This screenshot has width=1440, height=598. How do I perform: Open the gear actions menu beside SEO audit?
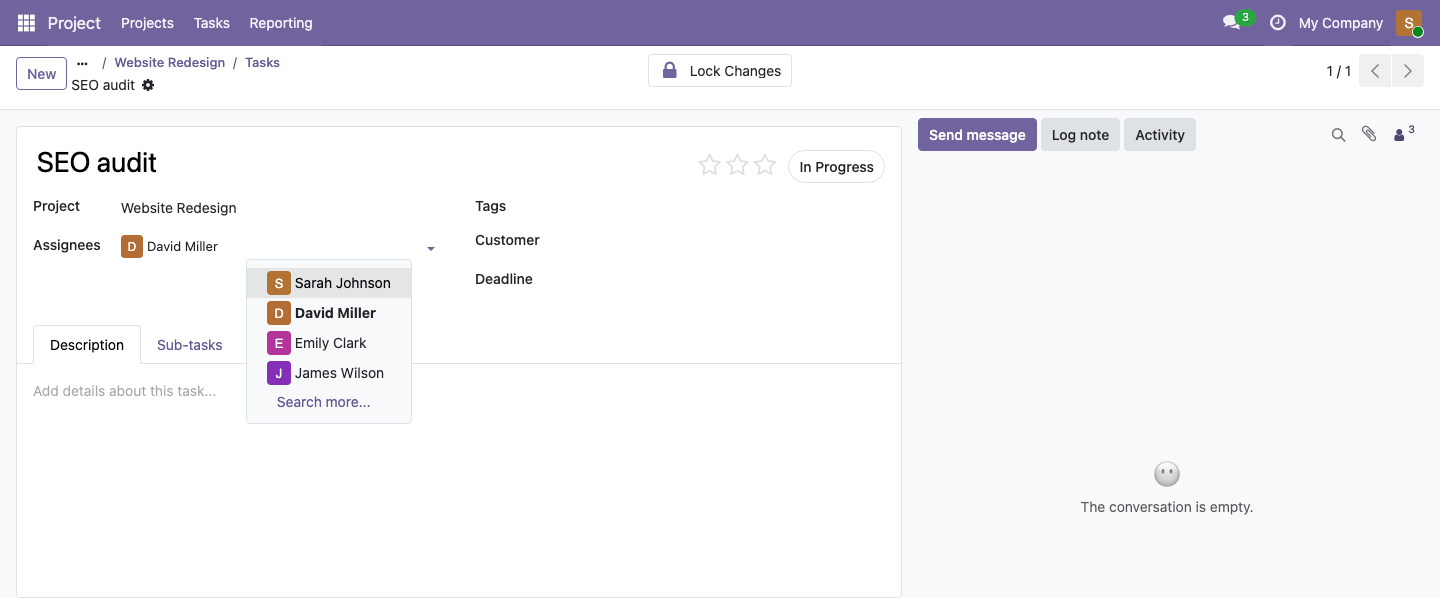click(x=148, y=85)
